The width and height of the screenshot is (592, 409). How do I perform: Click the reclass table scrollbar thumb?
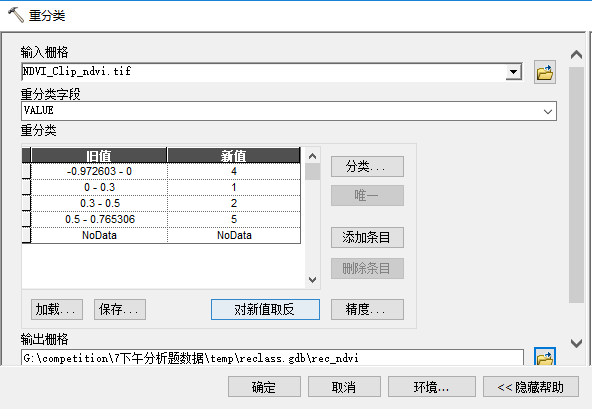click(312, 172)
